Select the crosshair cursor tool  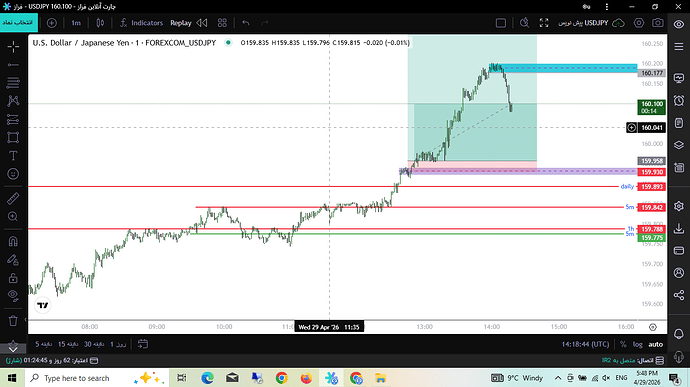click(x=13, y=47)
